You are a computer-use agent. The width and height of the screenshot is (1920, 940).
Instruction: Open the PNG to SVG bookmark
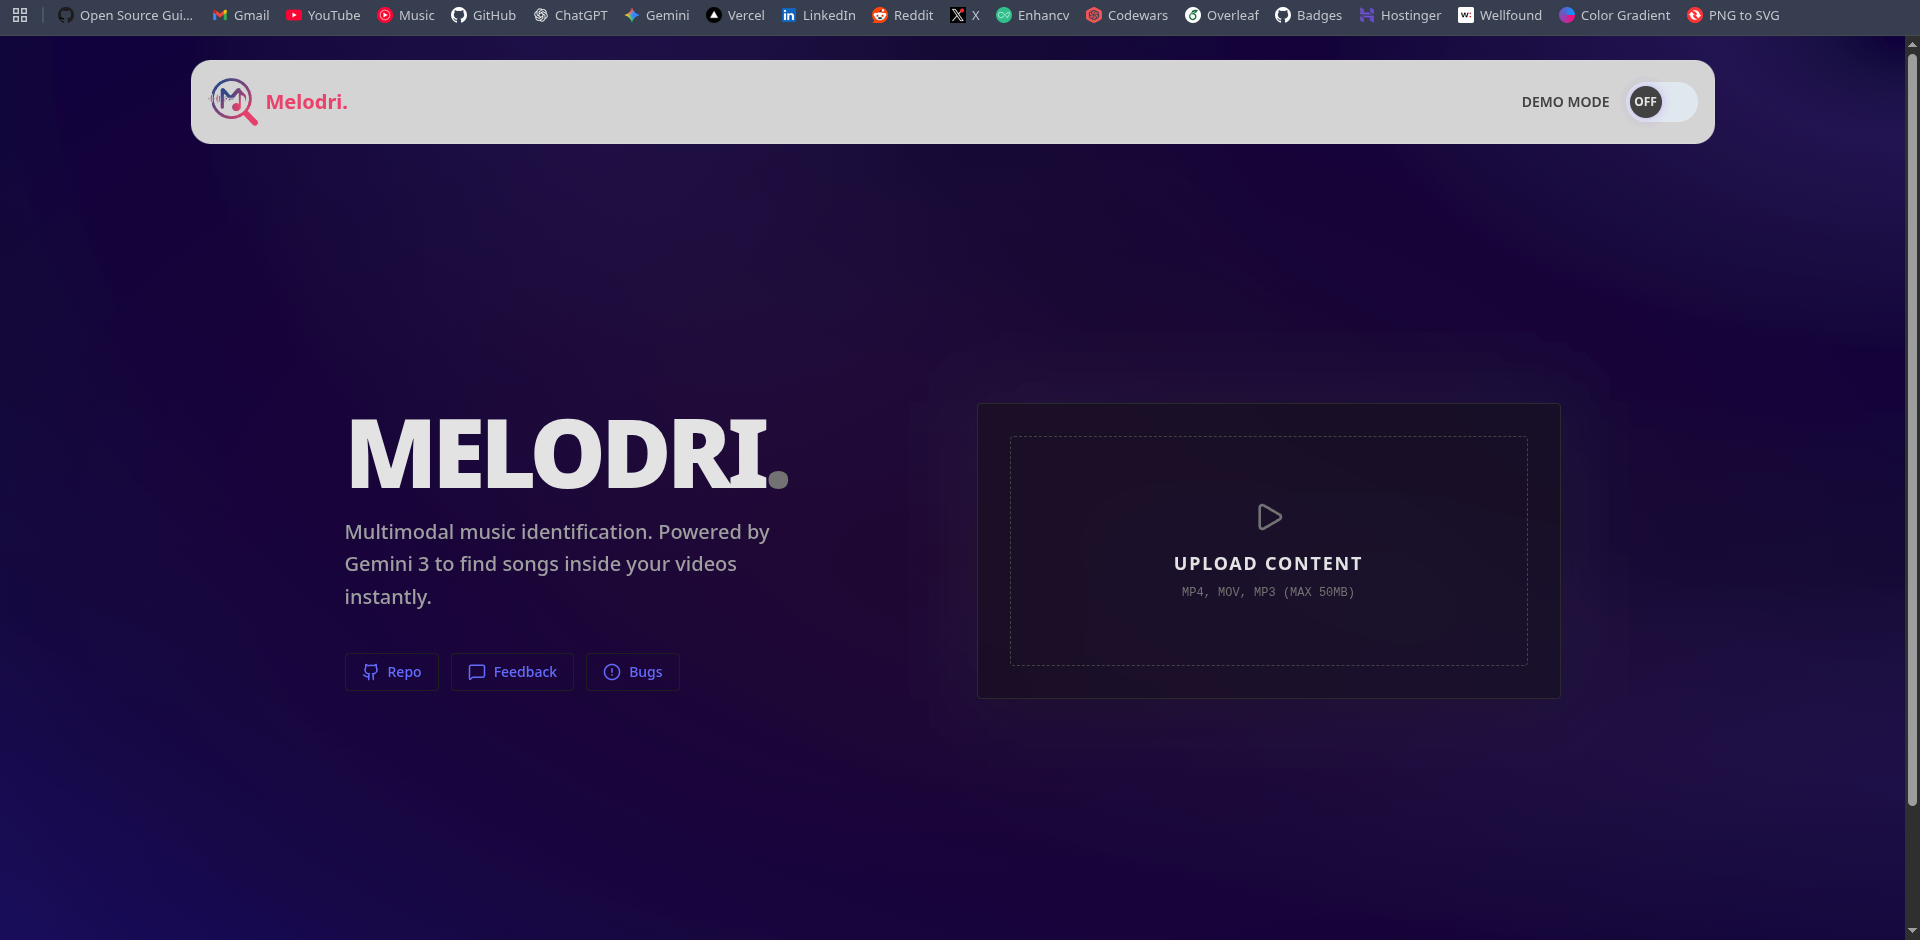click(x=1733, y=15)
